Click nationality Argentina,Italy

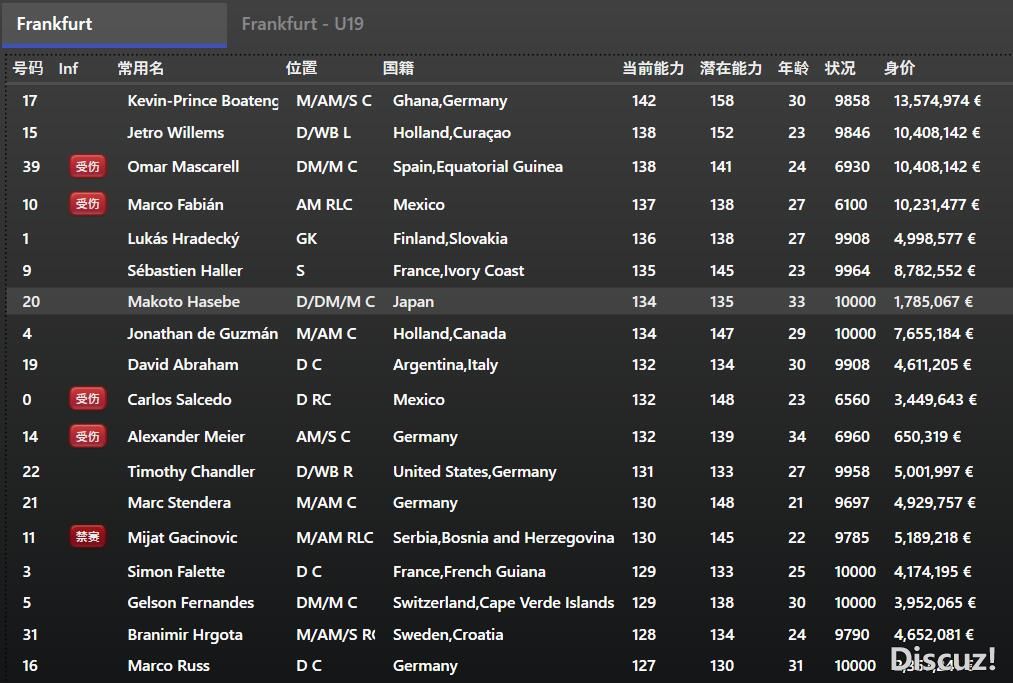[445, 365]
